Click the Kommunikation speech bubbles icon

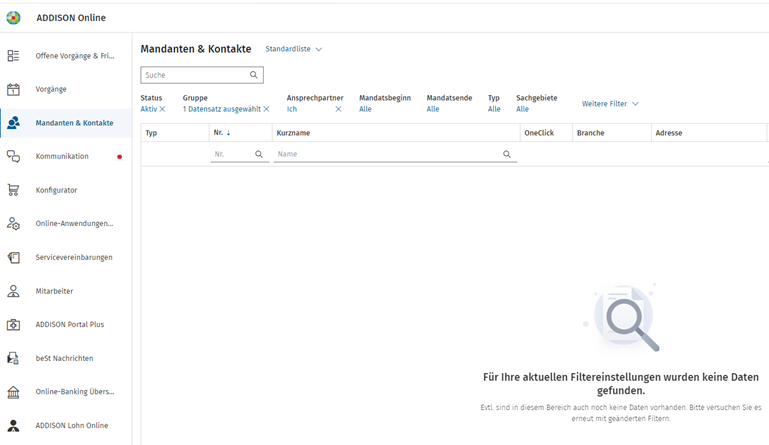pos(13,156)
